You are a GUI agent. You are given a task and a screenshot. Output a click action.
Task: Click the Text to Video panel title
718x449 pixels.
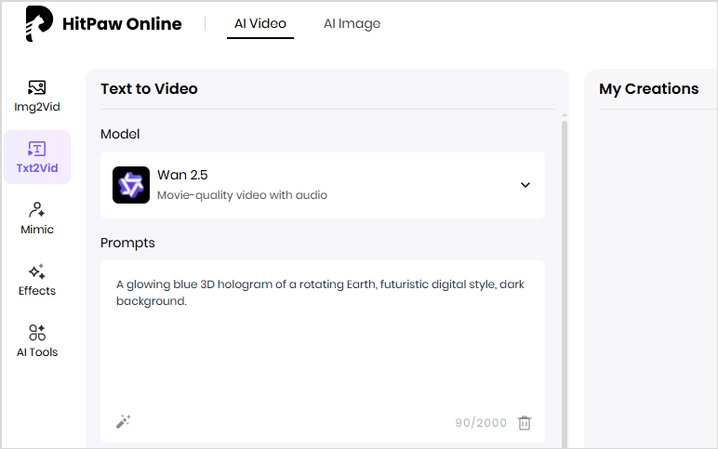click(149, 89)
